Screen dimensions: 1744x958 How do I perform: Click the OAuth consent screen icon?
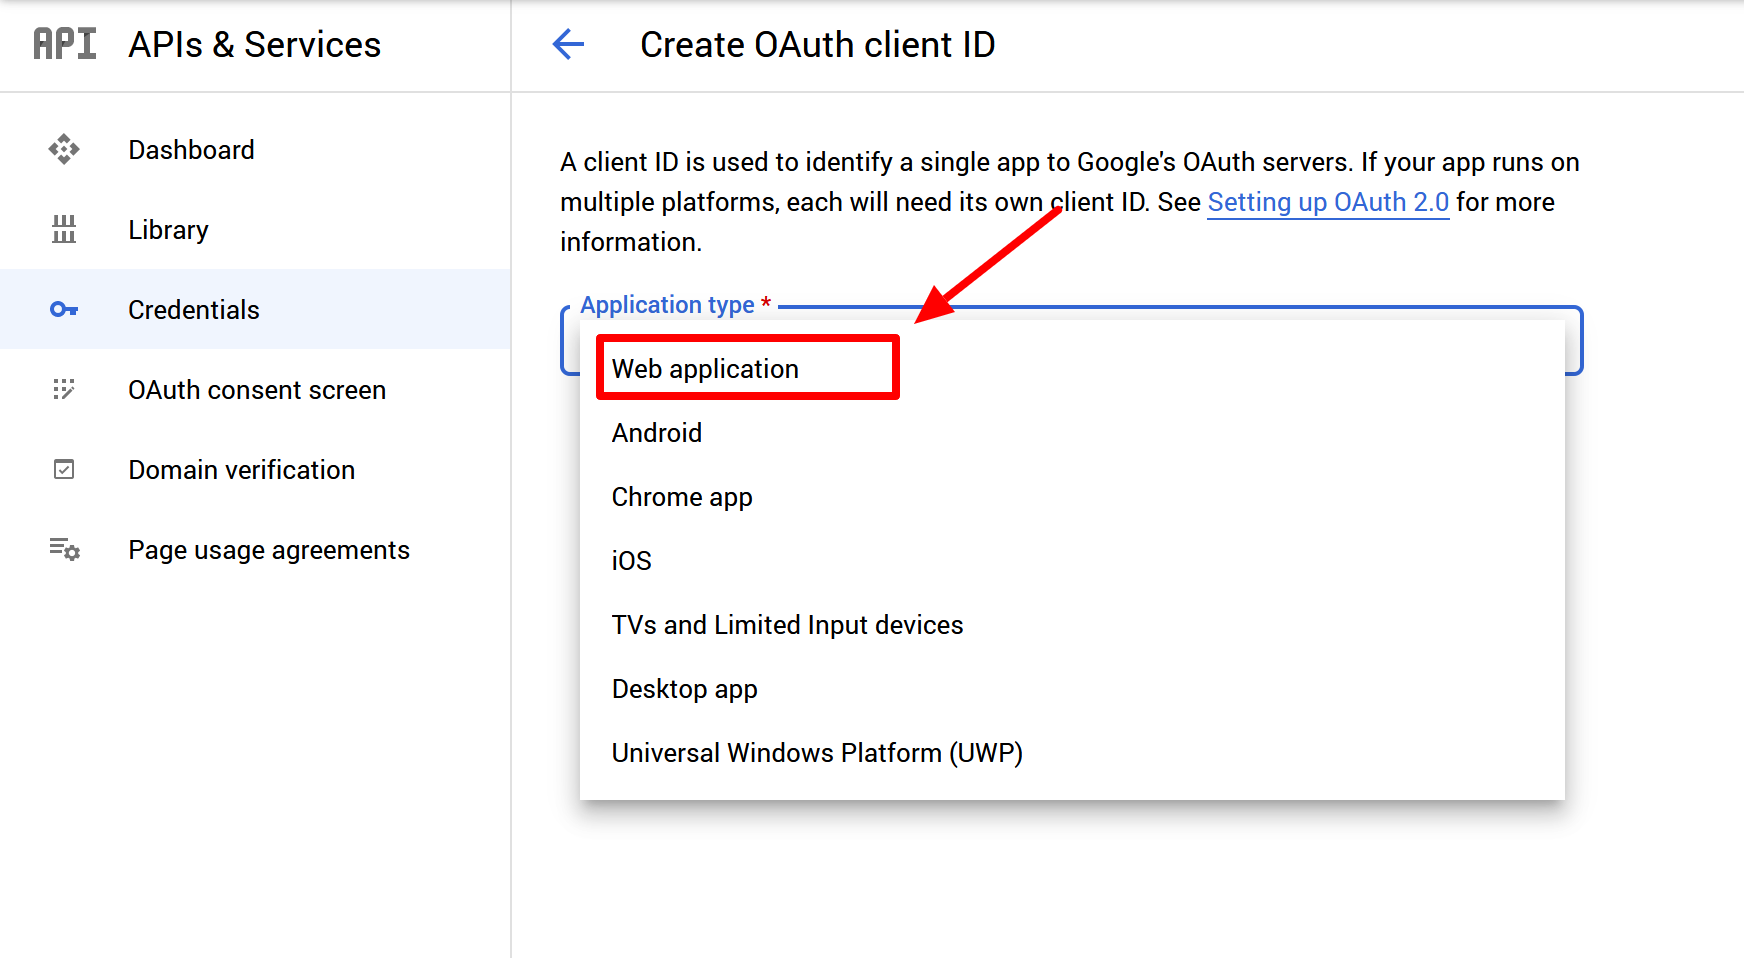[64, 389]
